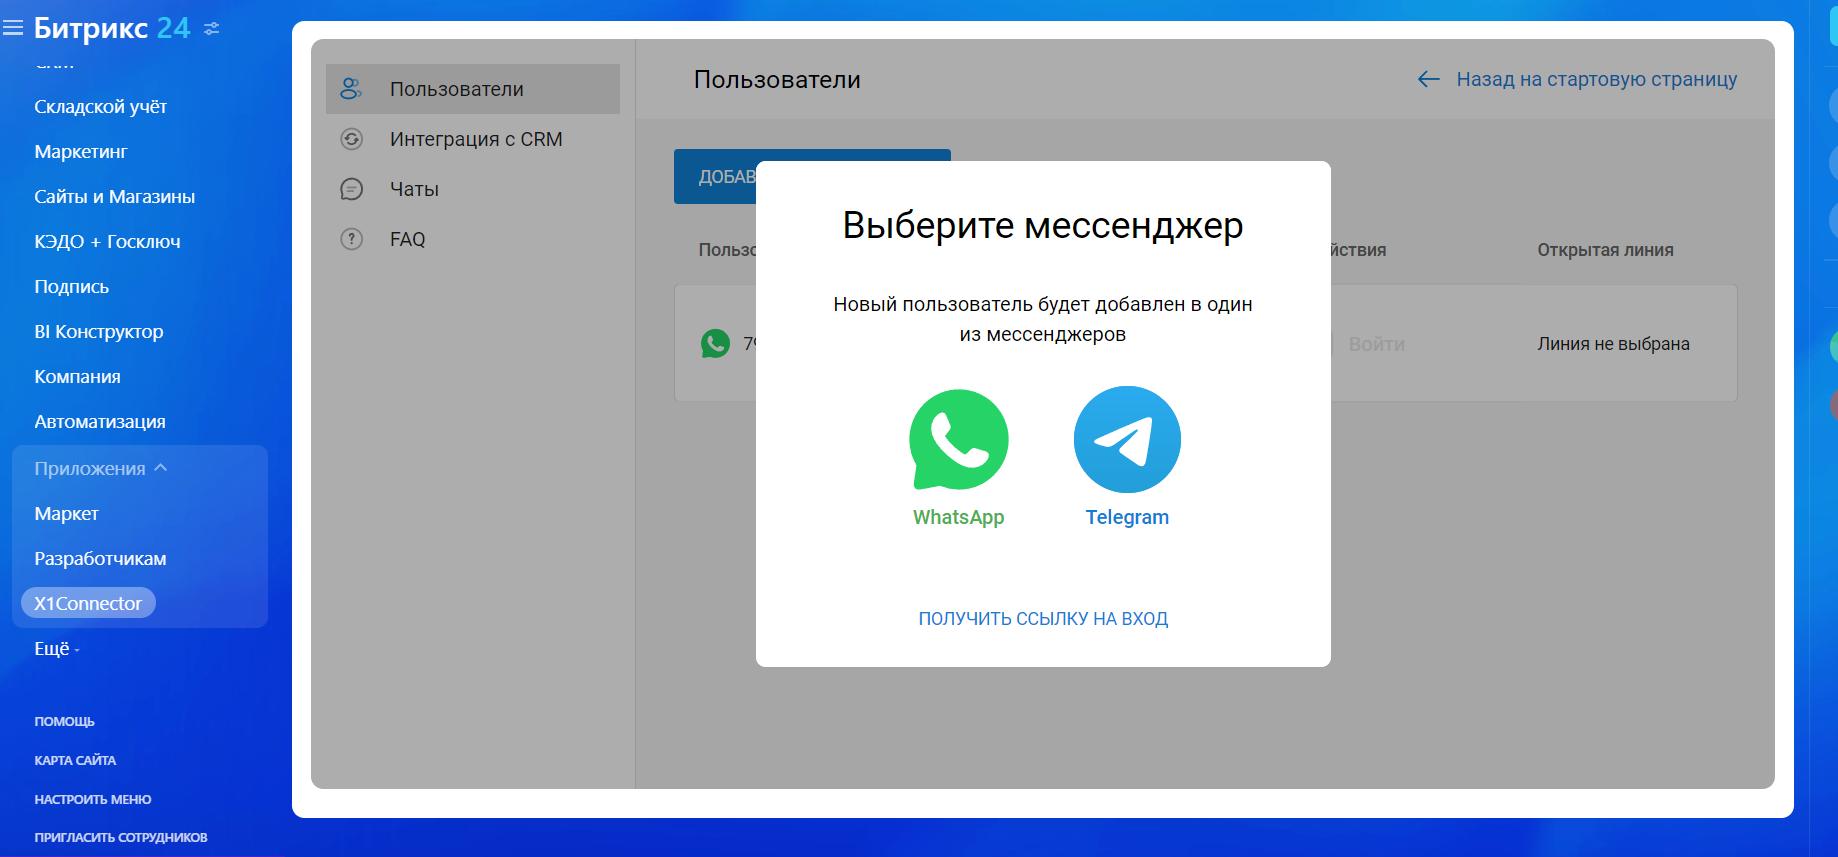Click НАСТРОИТЬ МЕНЮ link
The height and width of the screenshot is (857, 1838).
pos(93,799)
